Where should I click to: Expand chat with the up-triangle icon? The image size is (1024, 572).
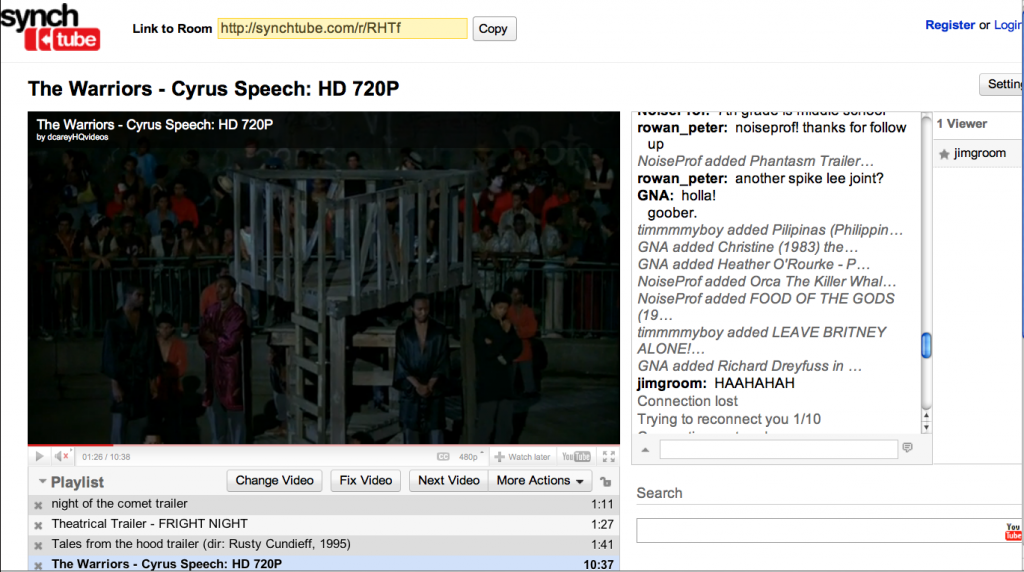click(645, 449)
